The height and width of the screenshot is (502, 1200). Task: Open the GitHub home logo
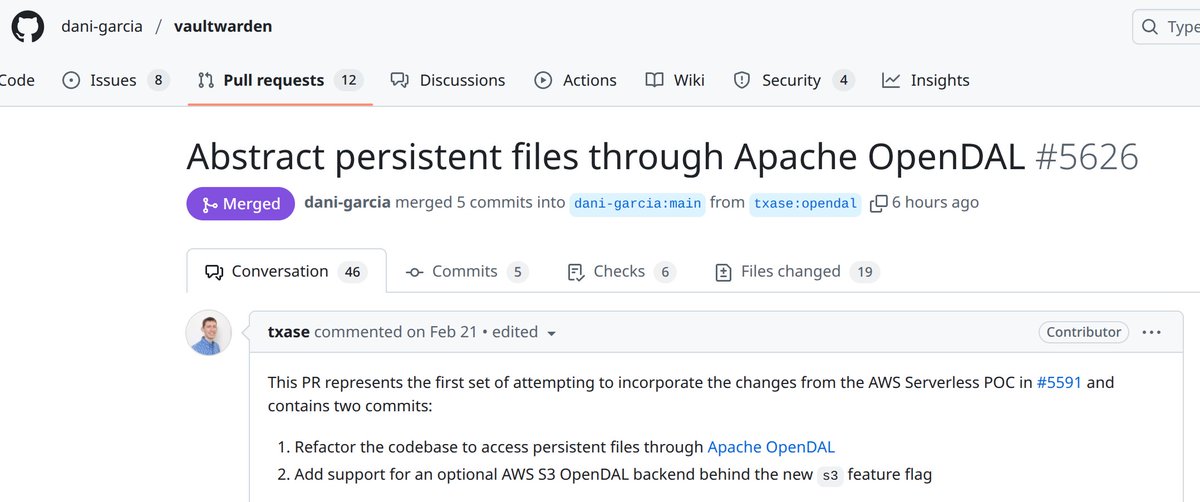click(x=28, y=26)
